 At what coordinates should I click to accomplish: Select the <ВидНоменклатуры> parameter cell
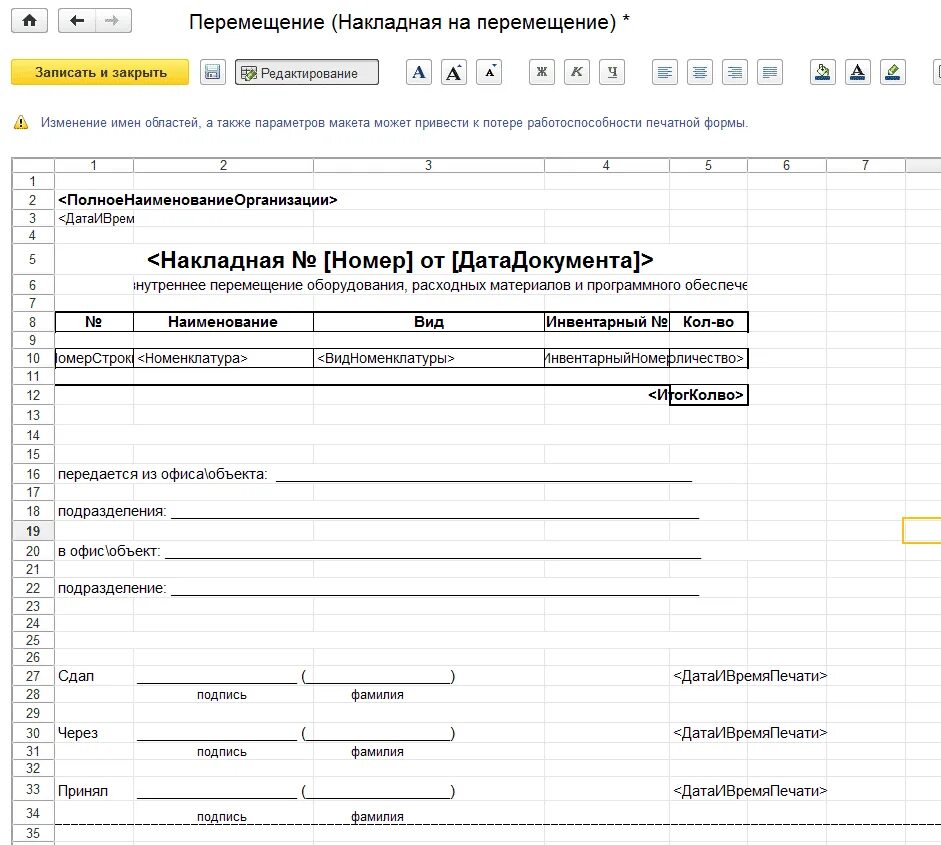point(428,358)
